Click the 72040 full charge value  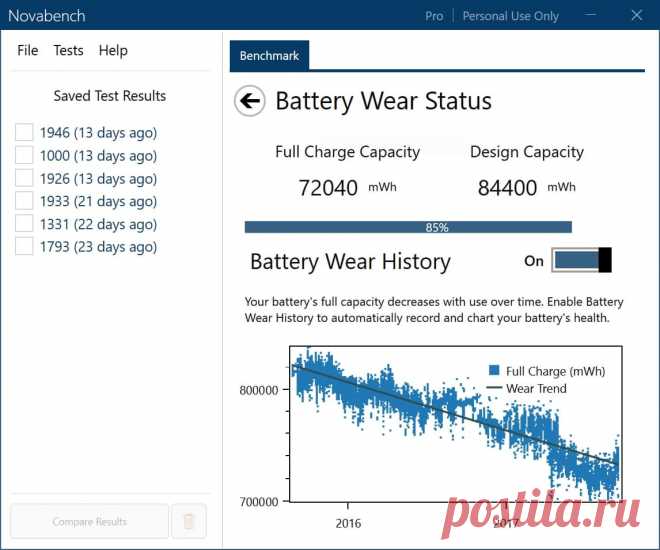[x=328, y=188]
